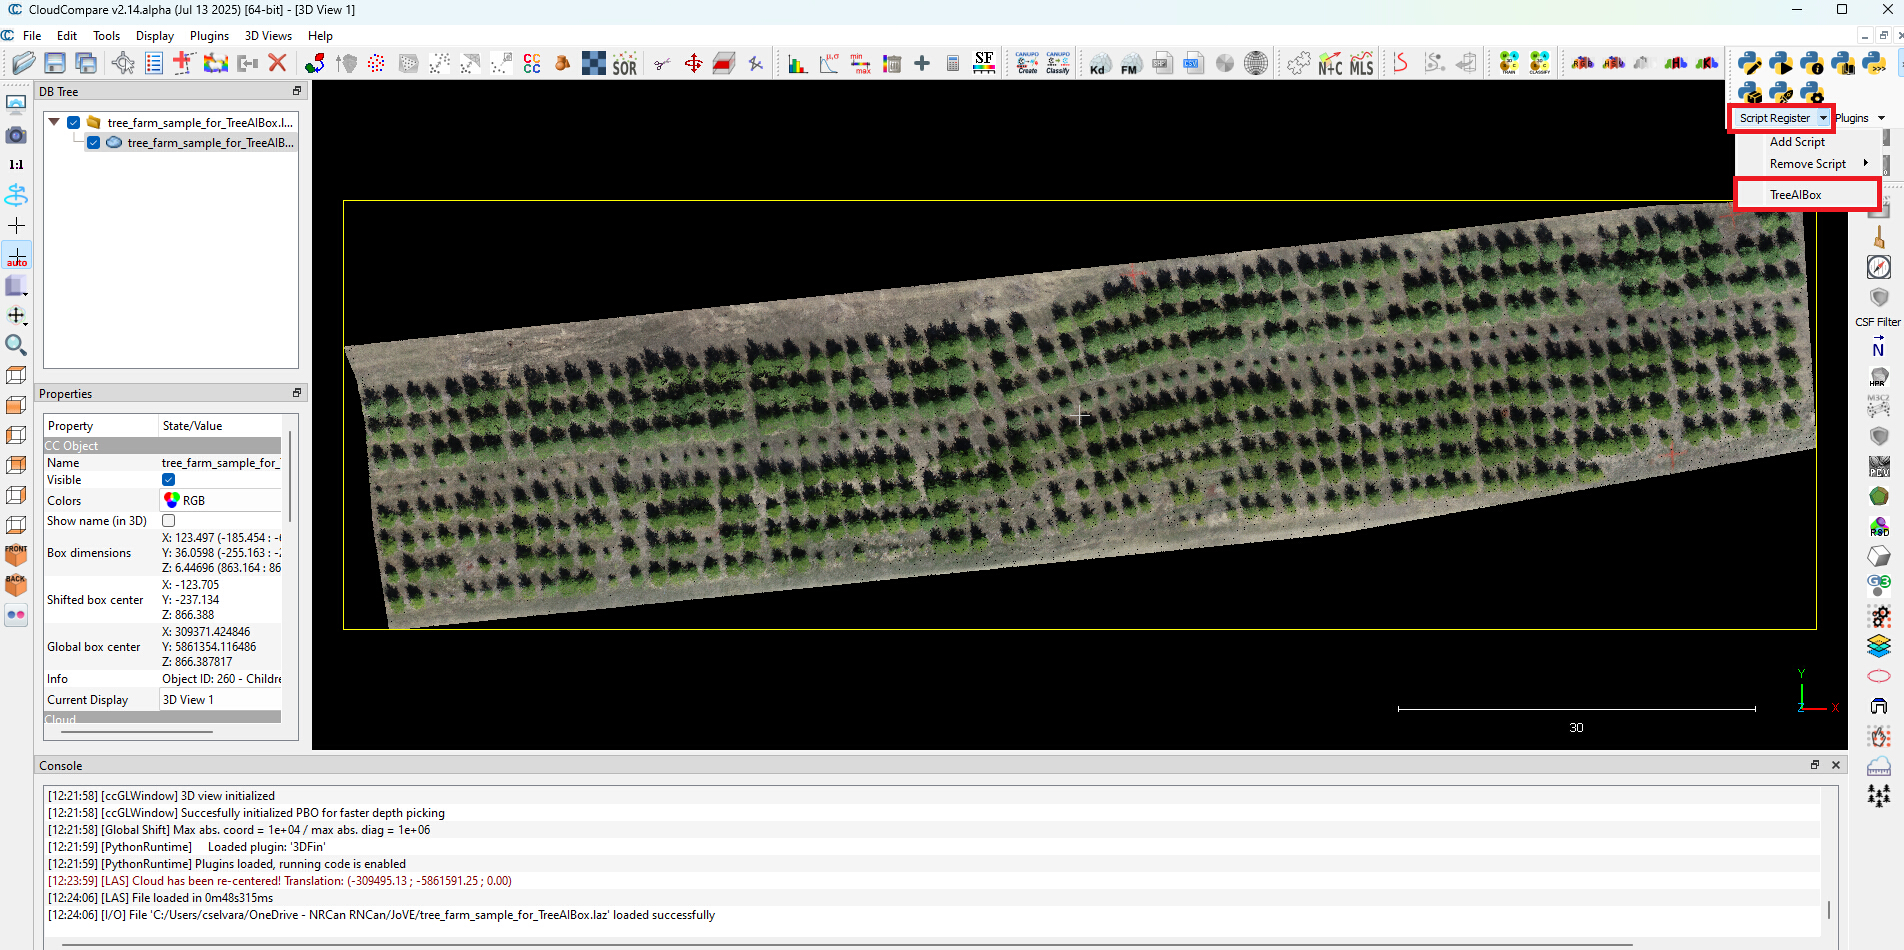The height and width of the screenshot is (950, 1904).
Task: Open the Colors RGB dropdown
Action: pos(220,501)
